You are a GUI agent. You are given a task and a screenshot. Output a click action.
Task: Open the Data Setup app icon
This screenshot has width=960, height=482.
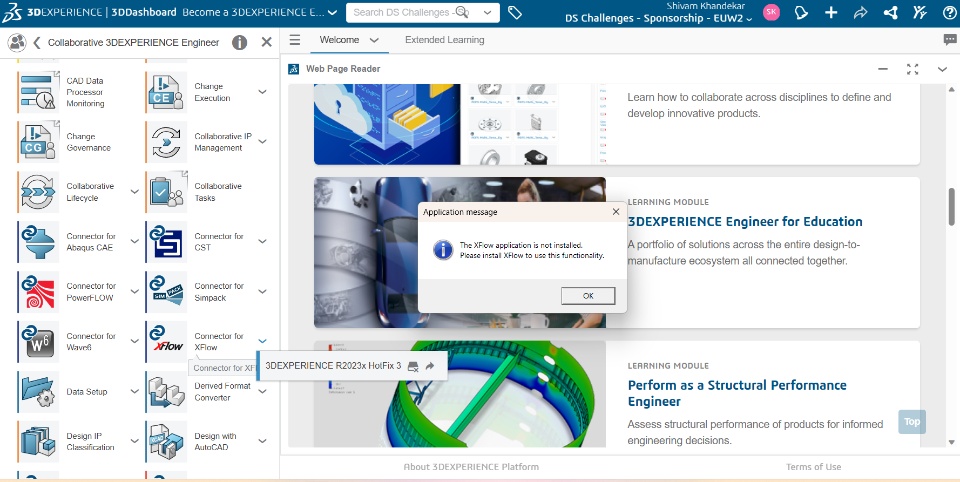tap(39, 391)
